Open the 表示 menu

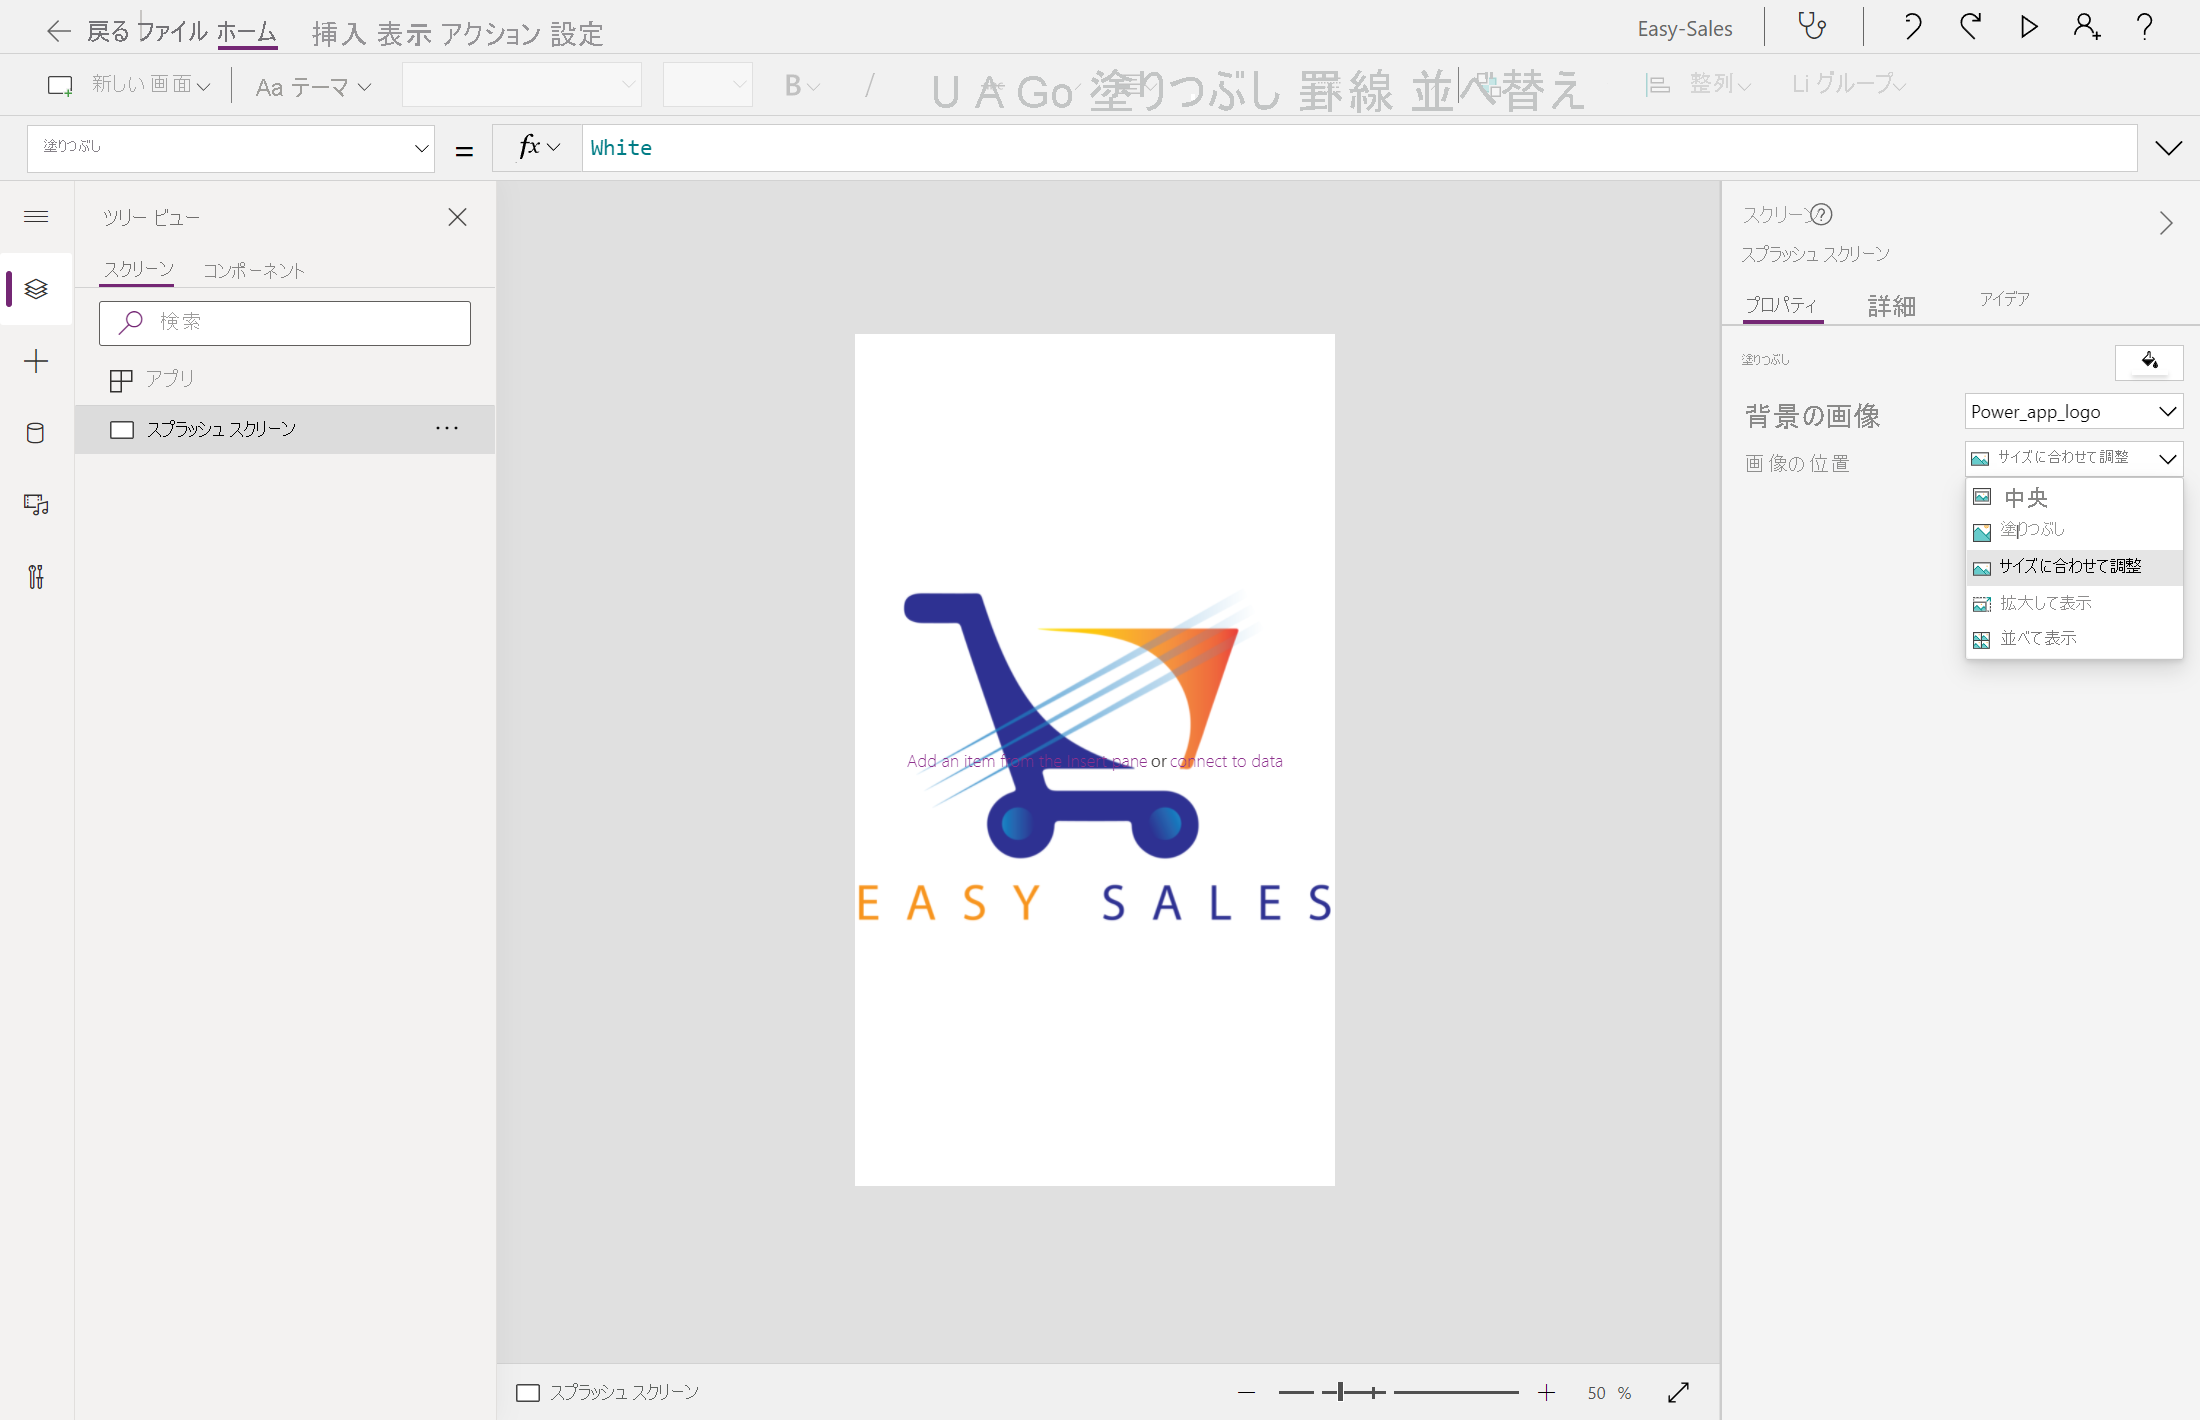[404, 34]
